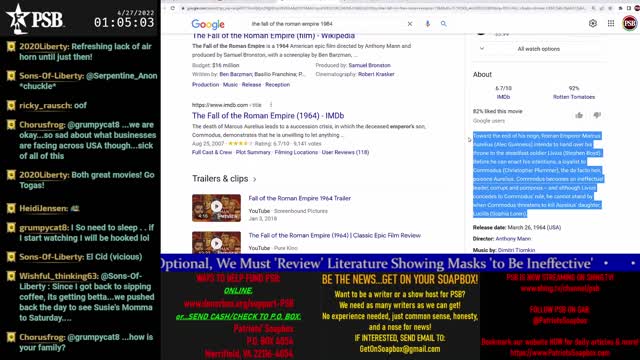
Task: Open The Fall of the Roman Empire (1964) IMDb result
Action: 268,116
